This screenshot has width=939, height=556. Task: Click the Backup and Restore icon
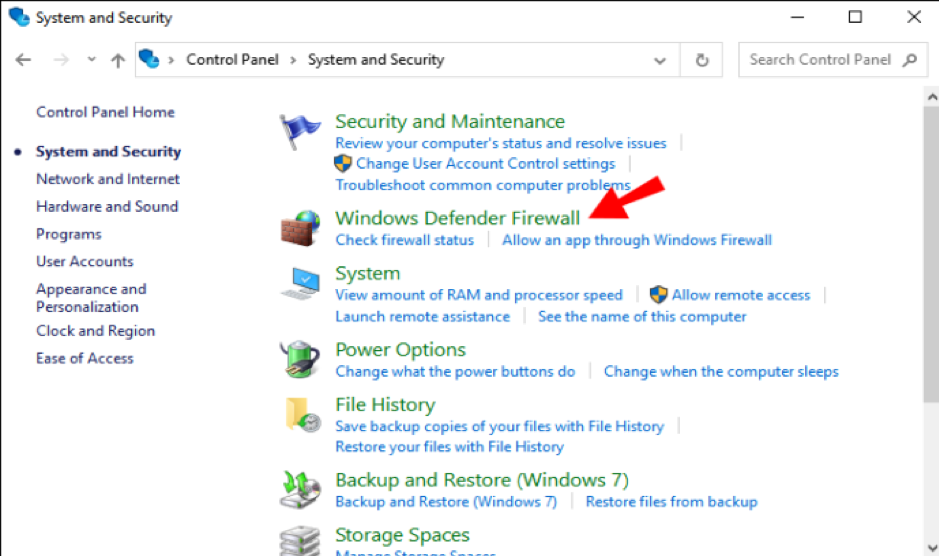[x=299, y=489]
